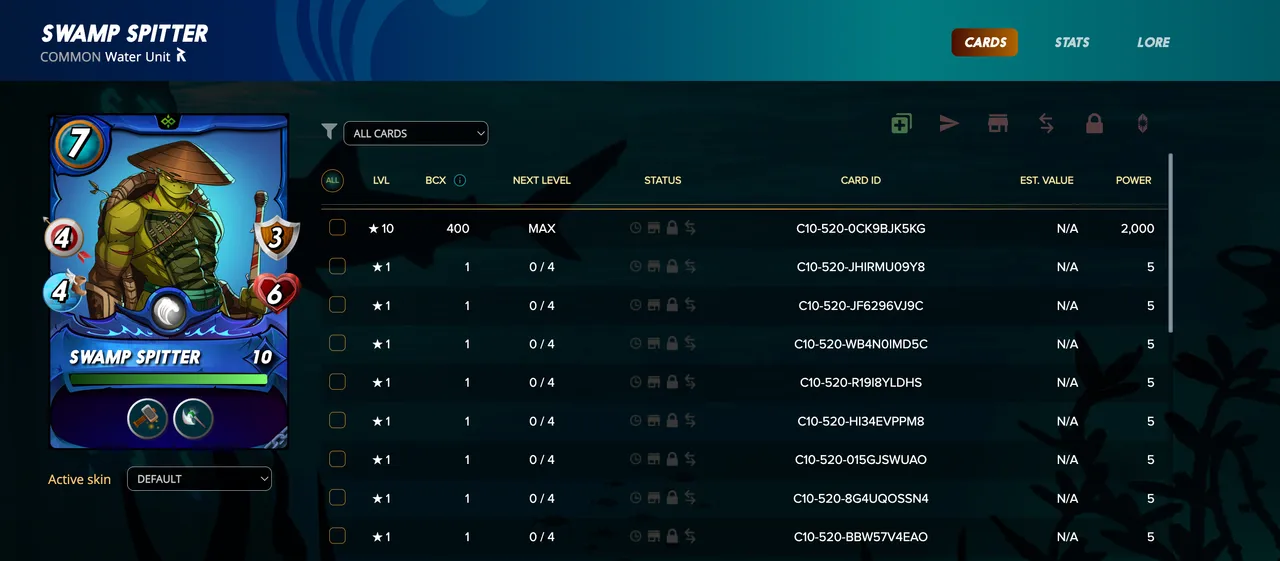Click the 2,000 power value
Viewport: 1280px width, 561px height.
pyautogui.click(x=1137, y=229)
